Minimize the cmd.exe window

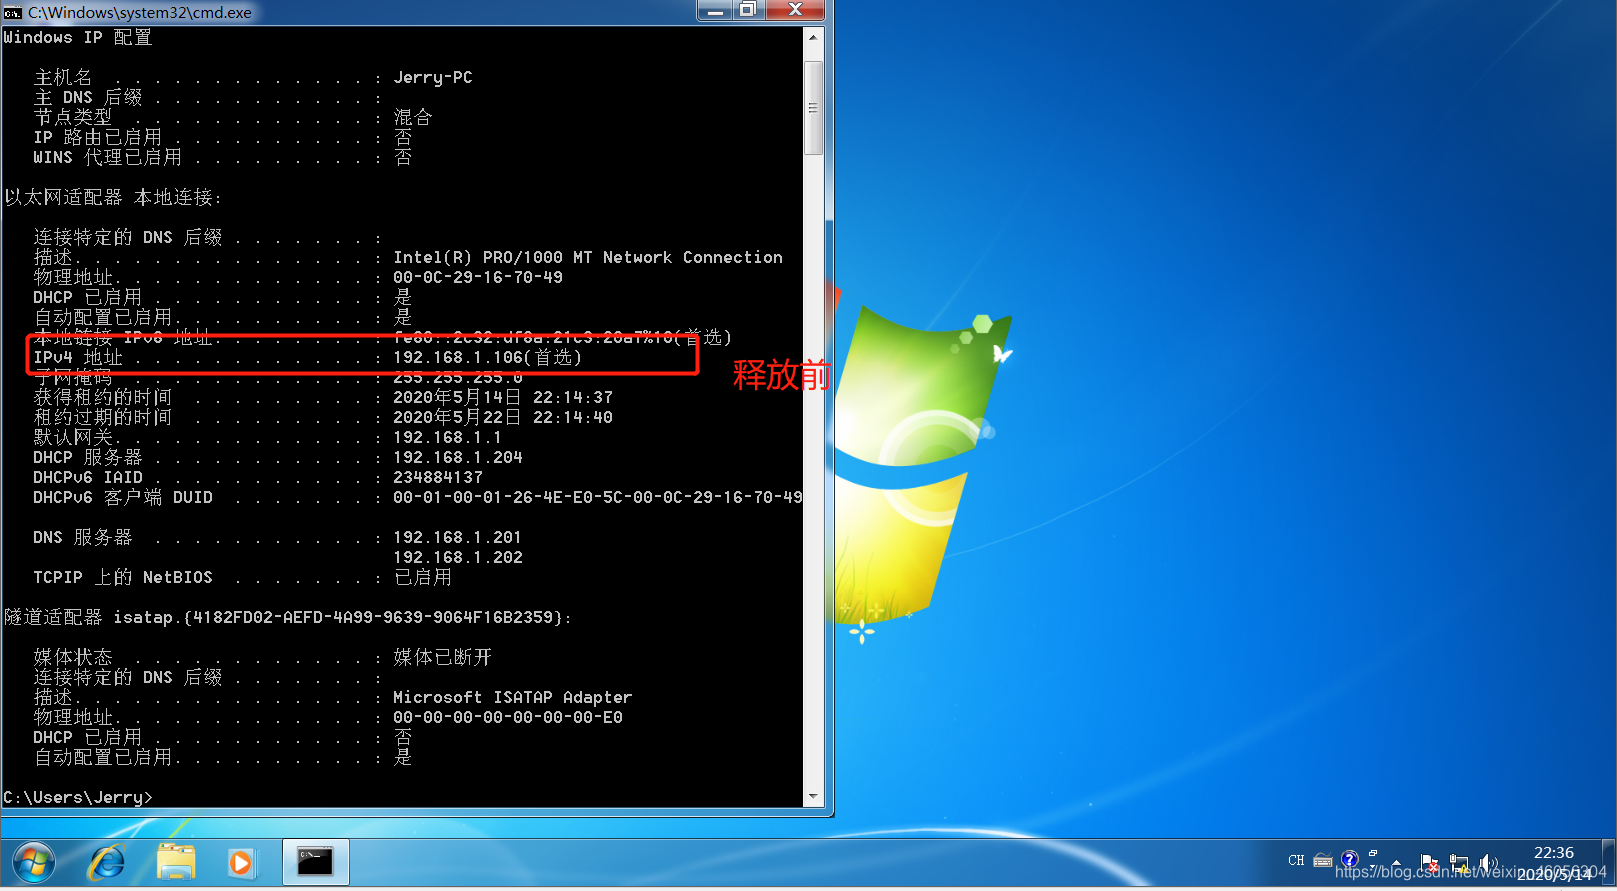coord(716,10)
